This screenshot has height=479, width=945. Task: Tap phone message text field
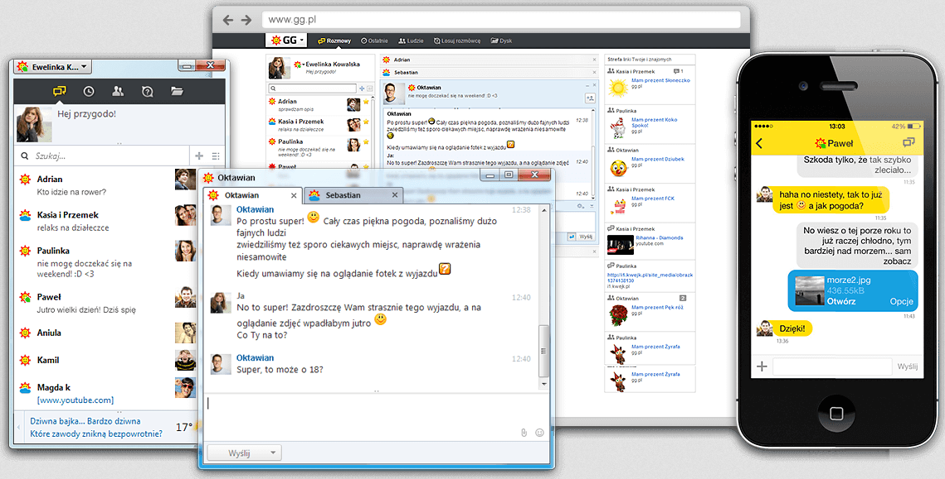pyautogui.click(x=832, y=366)
